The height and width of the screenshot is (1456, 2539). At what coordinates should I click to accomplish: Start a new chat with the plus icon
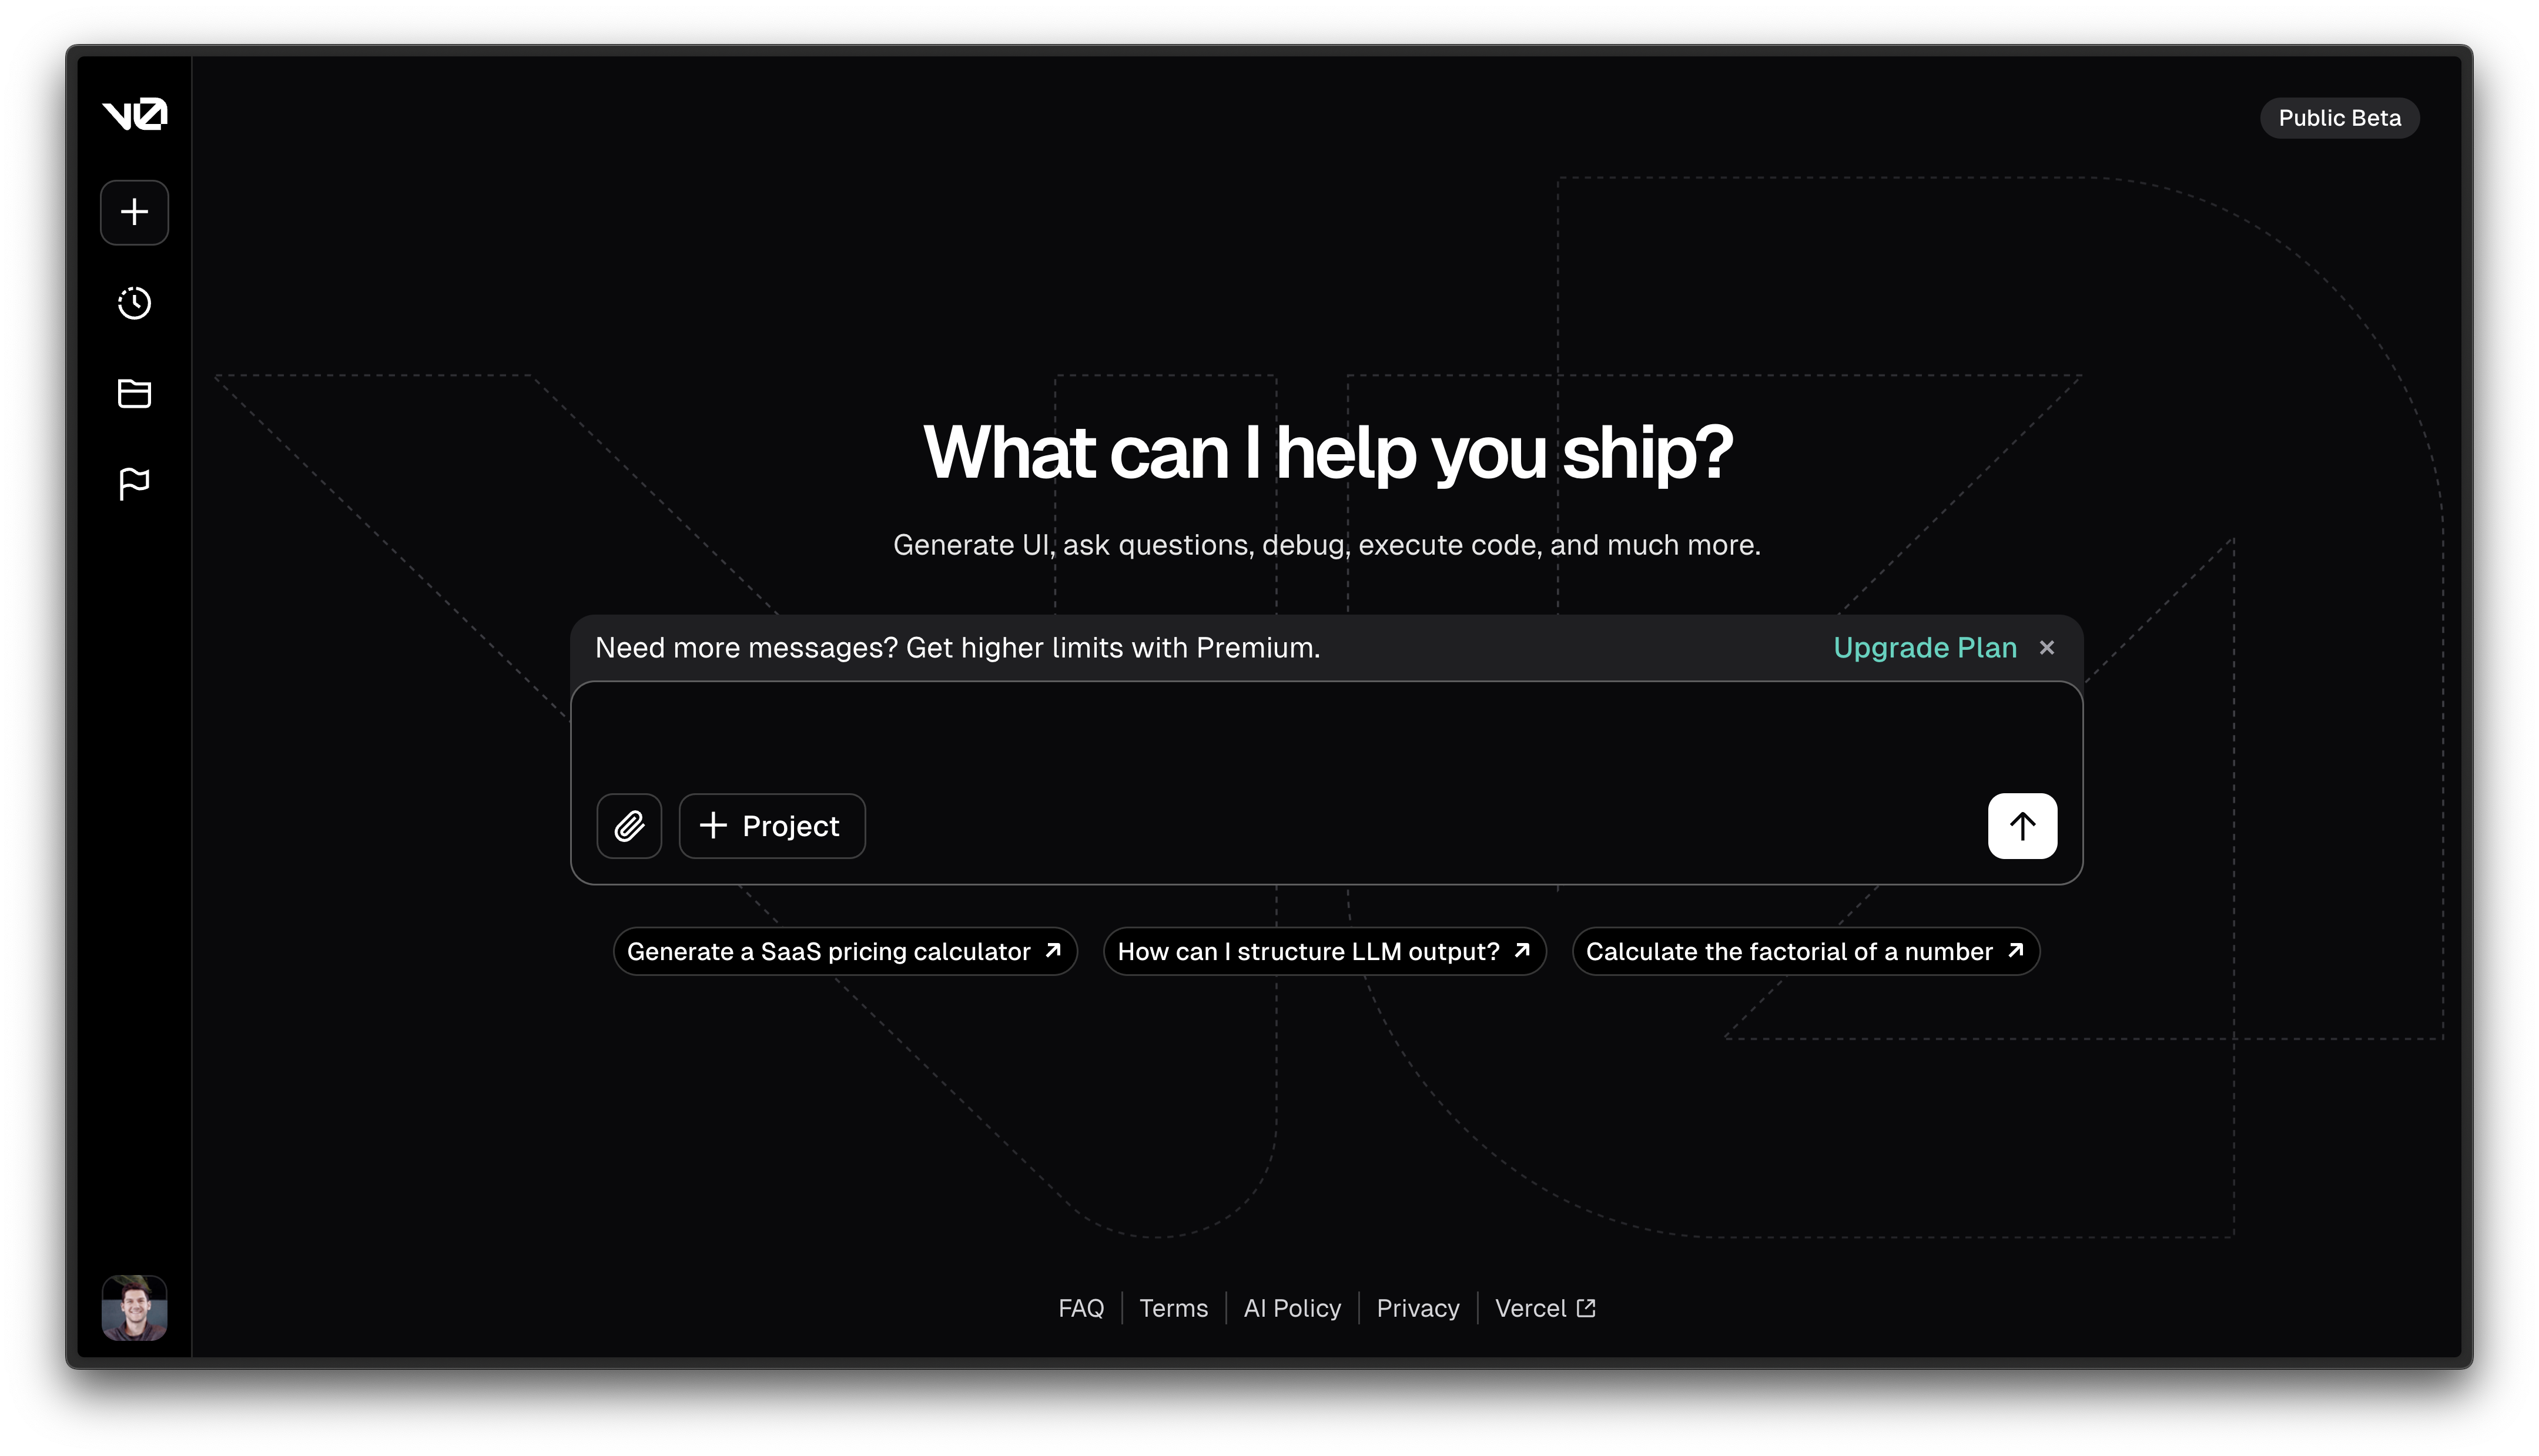(x=134, y=212)
